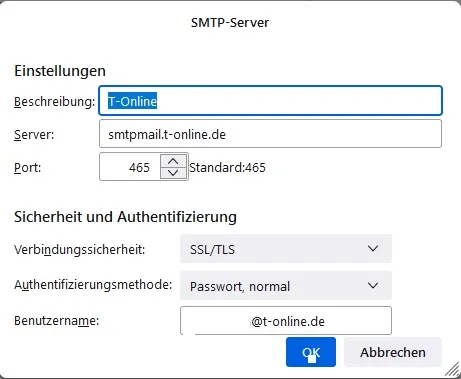Click the Port number field showing 465
461x379 pixels.
coord(130,167)
